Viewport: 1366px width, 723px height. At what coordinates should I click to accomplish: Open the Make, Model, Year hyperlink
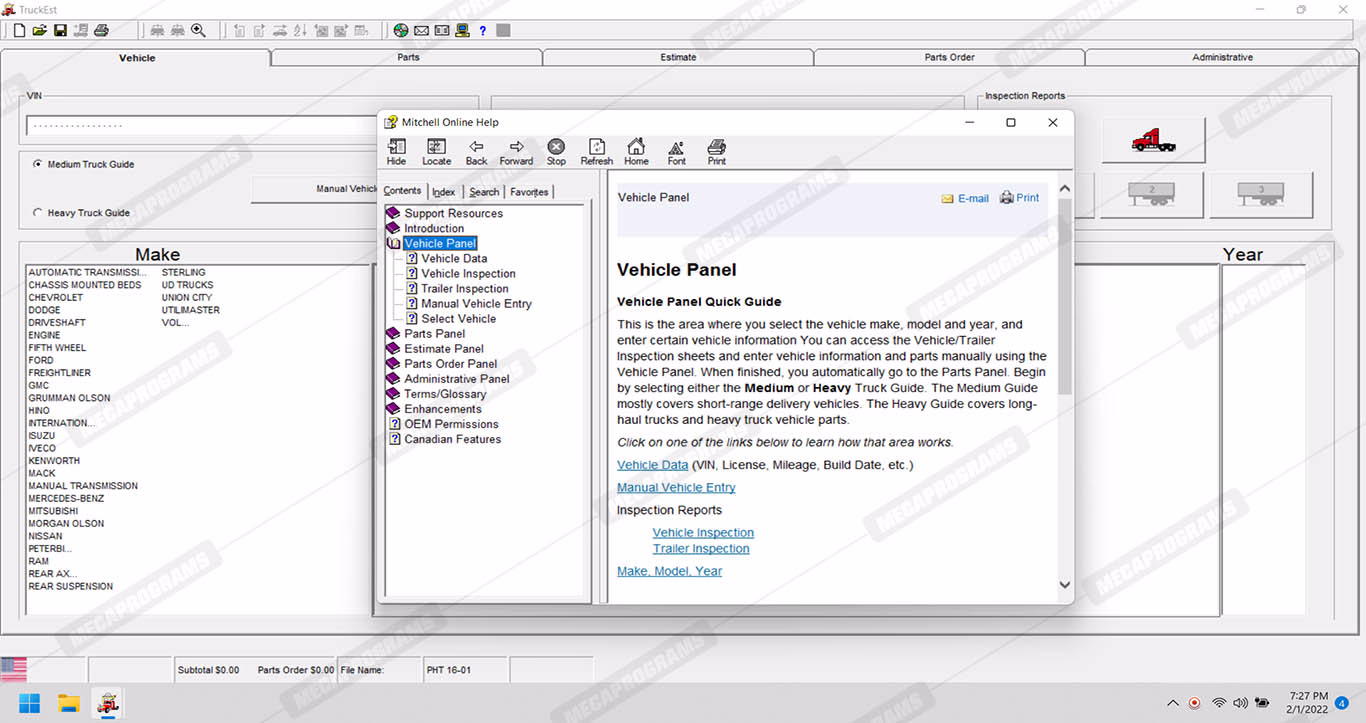tap(669, 571)
